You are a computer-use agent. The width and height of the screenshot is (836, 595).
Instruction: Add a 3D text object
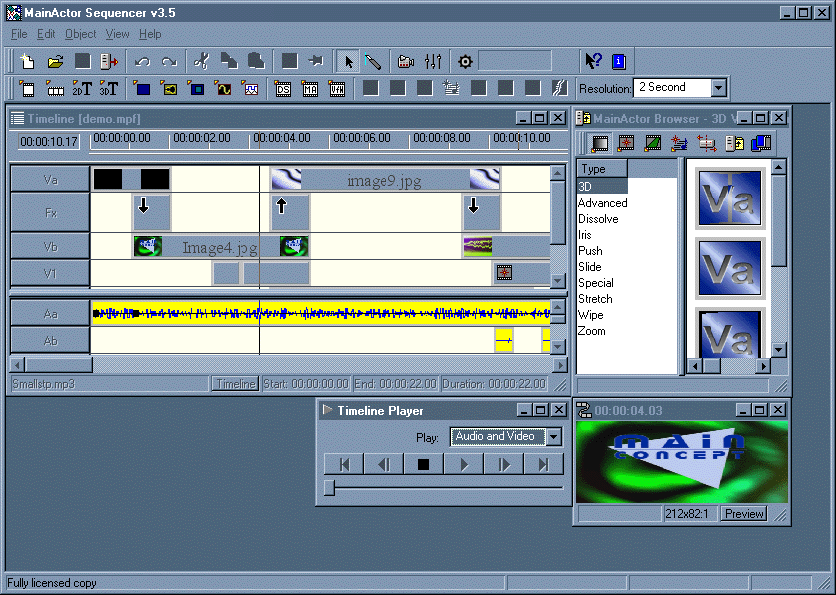(x=109, y=88)
